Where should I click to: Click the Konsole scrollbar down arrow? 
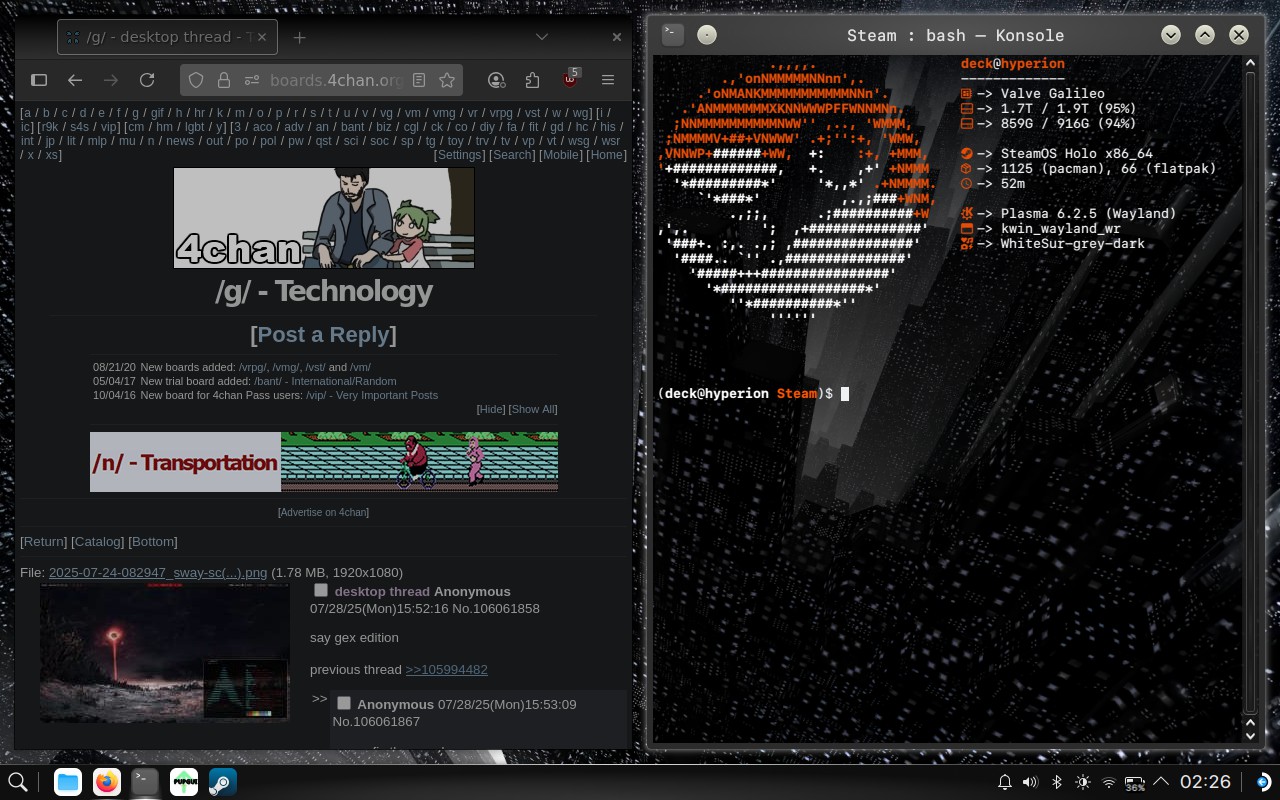point(1249,735)
